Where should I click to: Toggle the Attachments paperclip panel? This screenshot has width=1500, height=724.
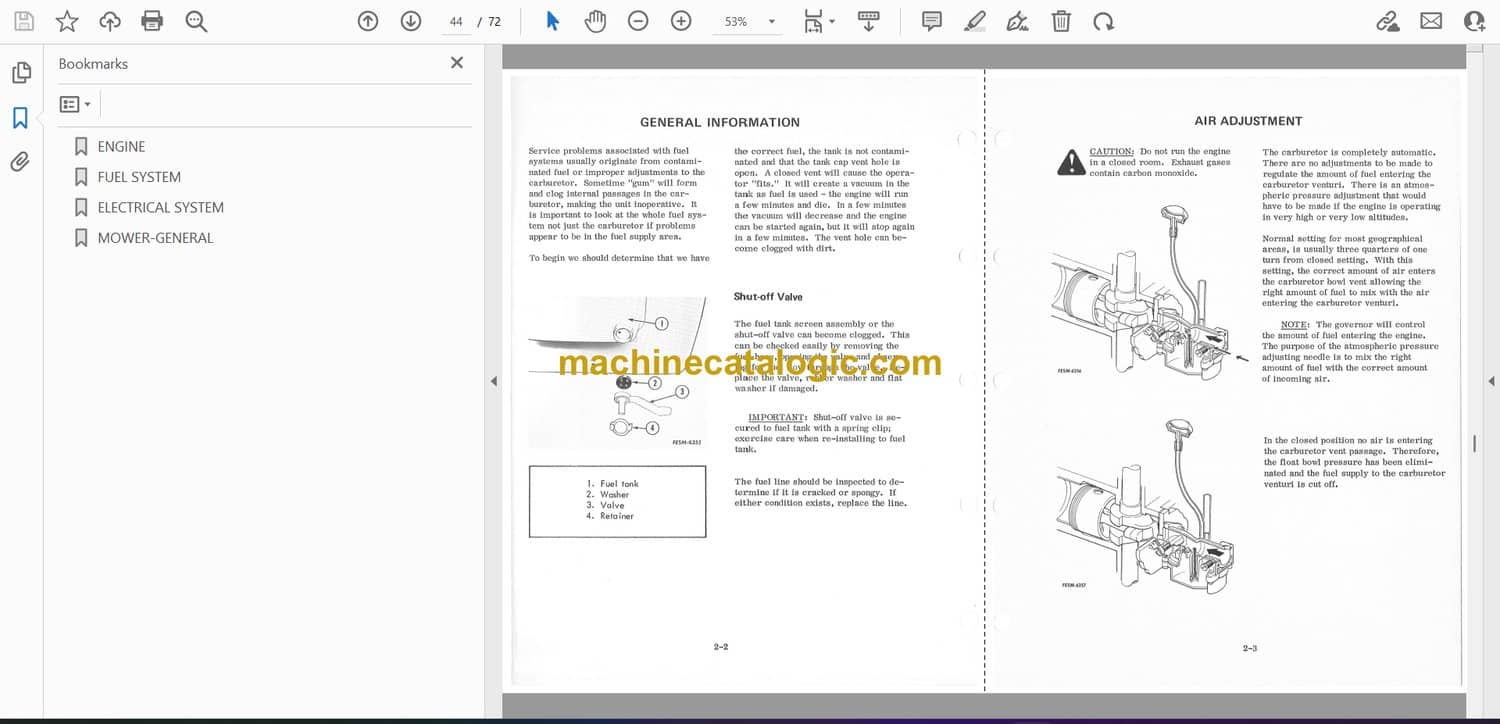pyautogui.click(x=20, y=162)
